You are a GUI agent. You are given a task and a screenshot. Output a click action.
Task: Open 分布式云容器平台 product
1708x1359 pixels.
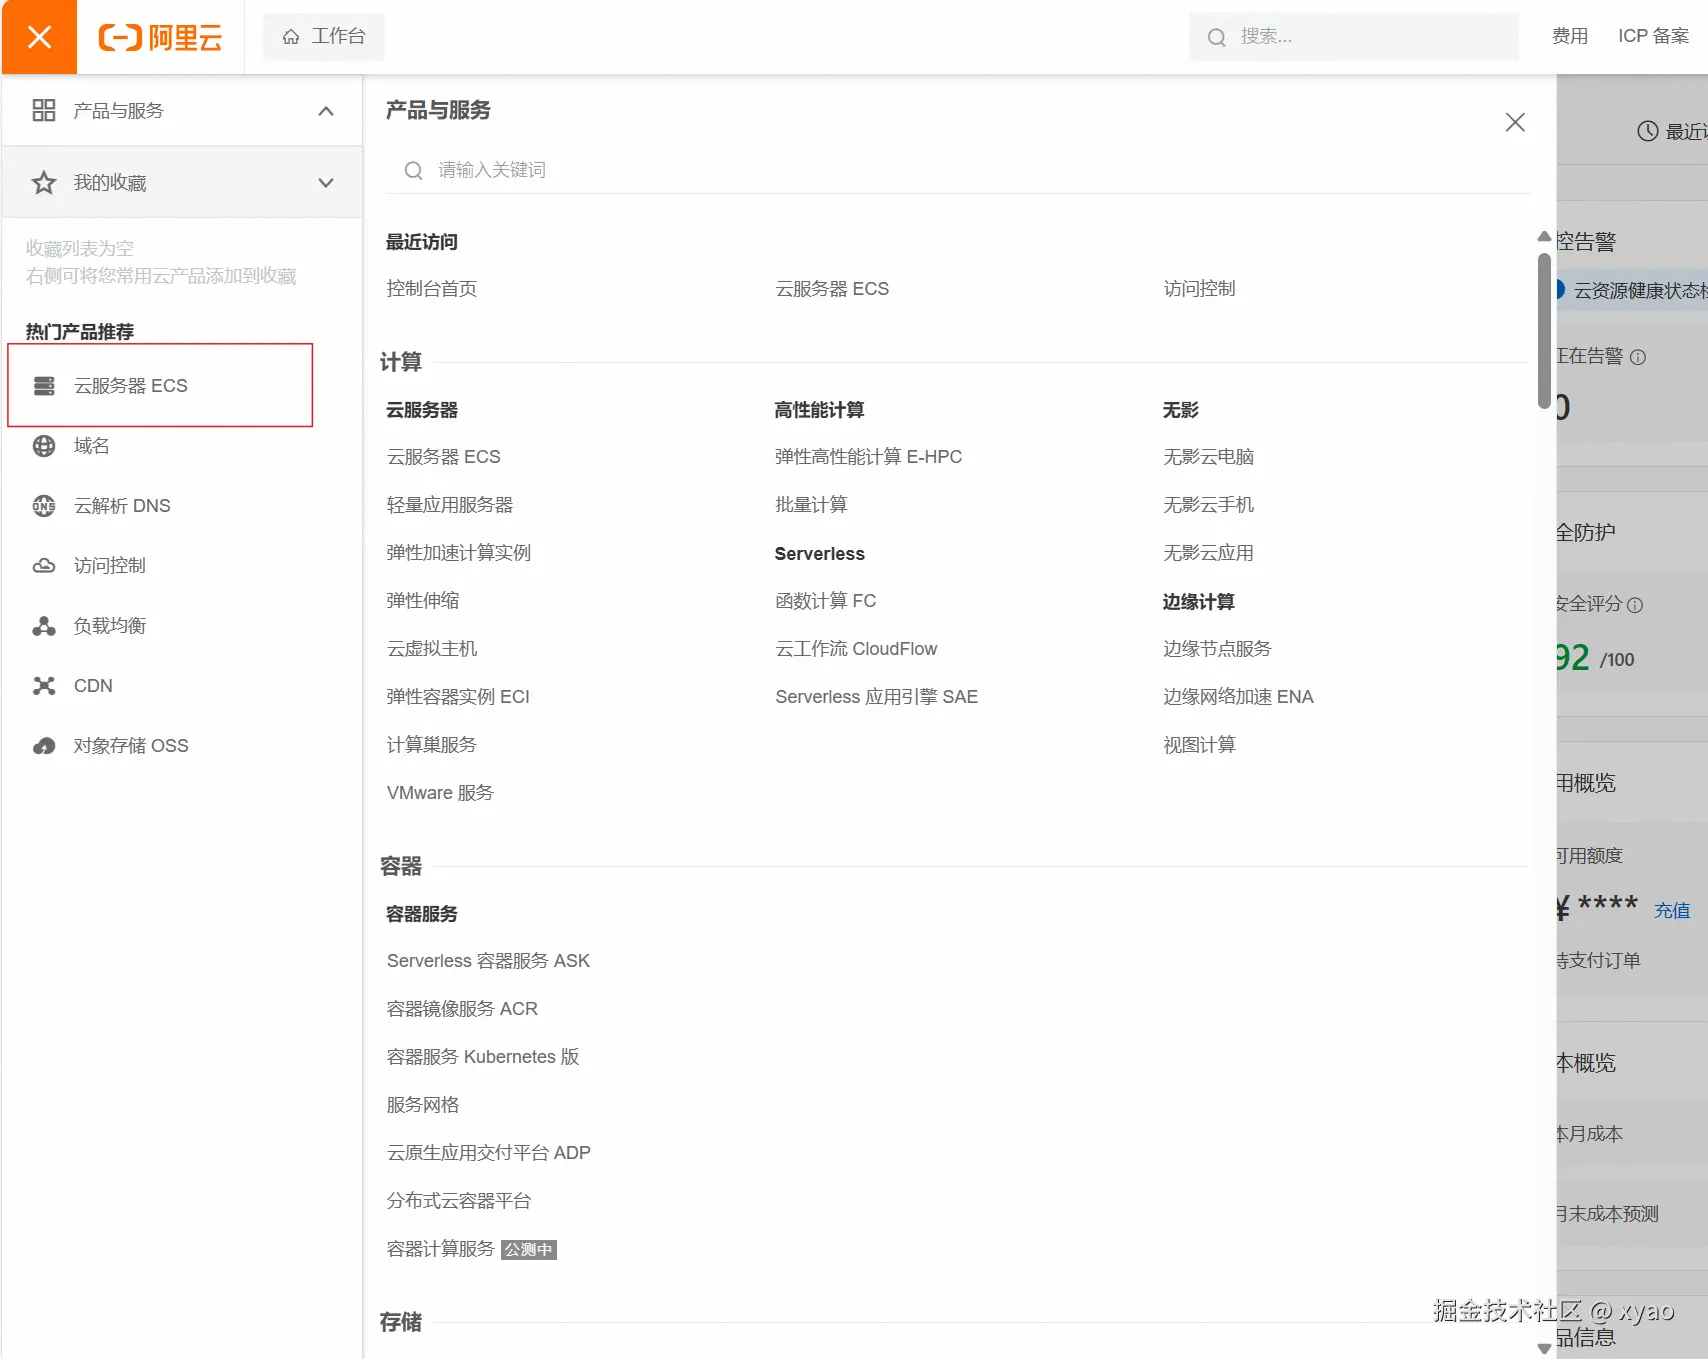pos(459,1201)
